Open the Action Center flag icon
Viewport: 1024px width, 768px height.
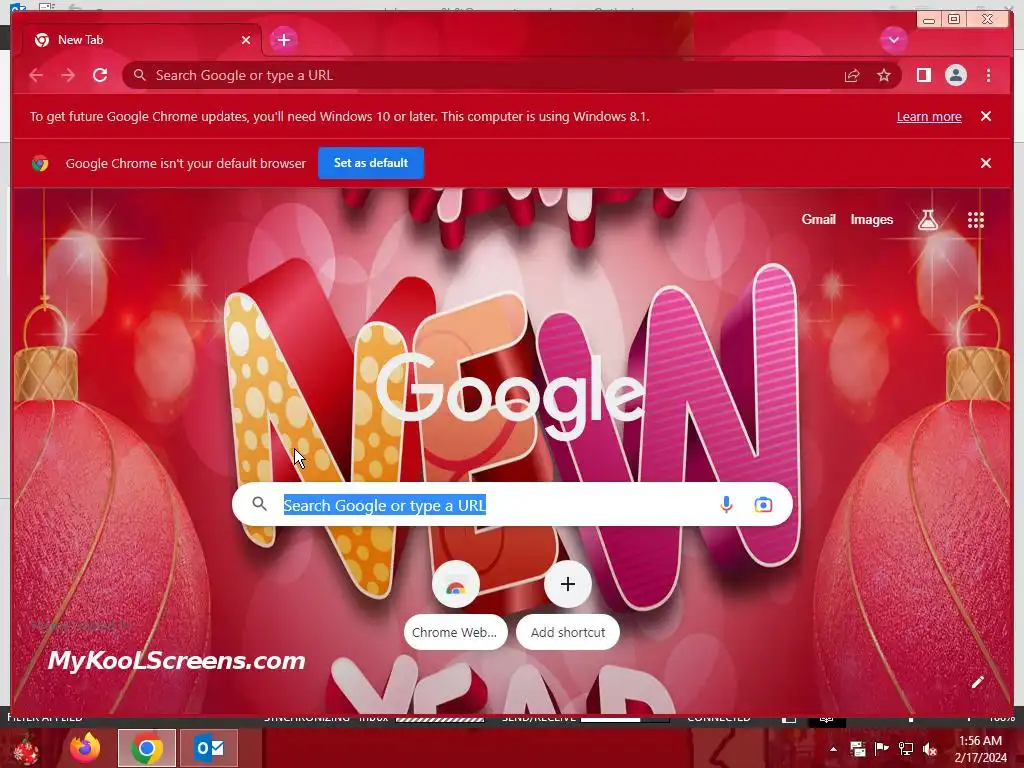[881, 749]
